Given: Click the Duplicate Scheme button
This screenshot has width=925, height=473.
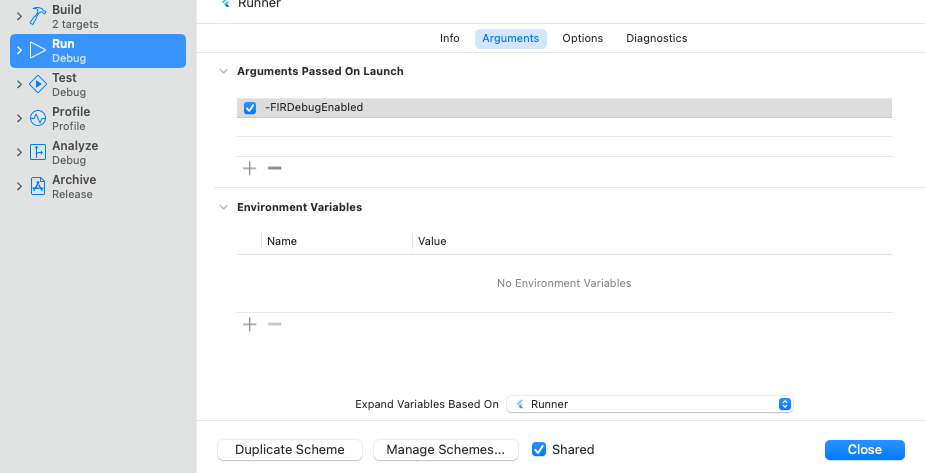Looking at the screenshot, I should [x=290, y=449].
